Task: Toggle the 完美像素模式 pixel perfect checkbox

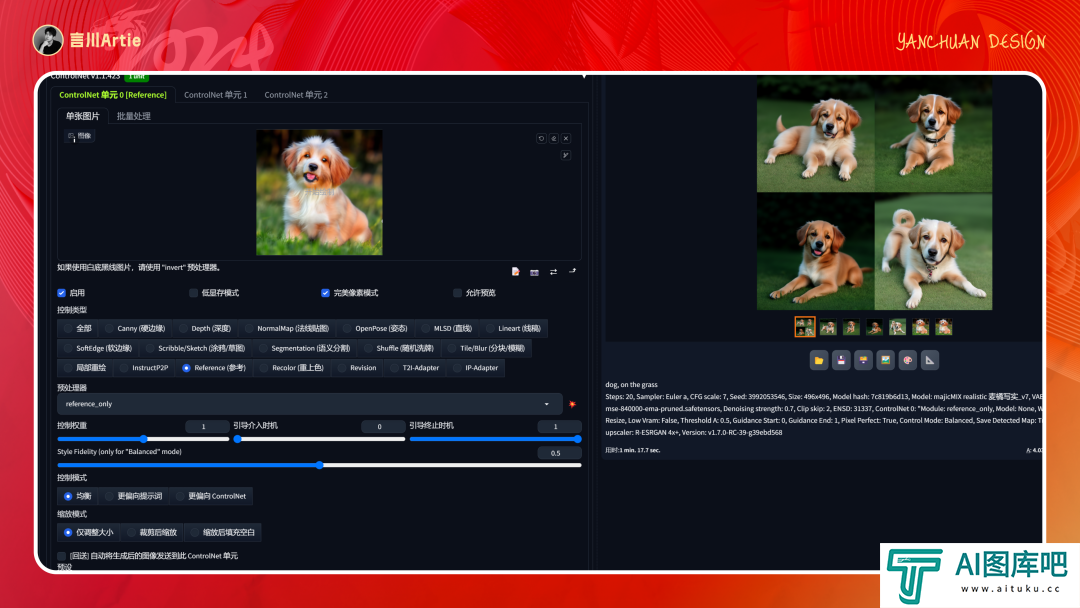Action: [325, 293]
